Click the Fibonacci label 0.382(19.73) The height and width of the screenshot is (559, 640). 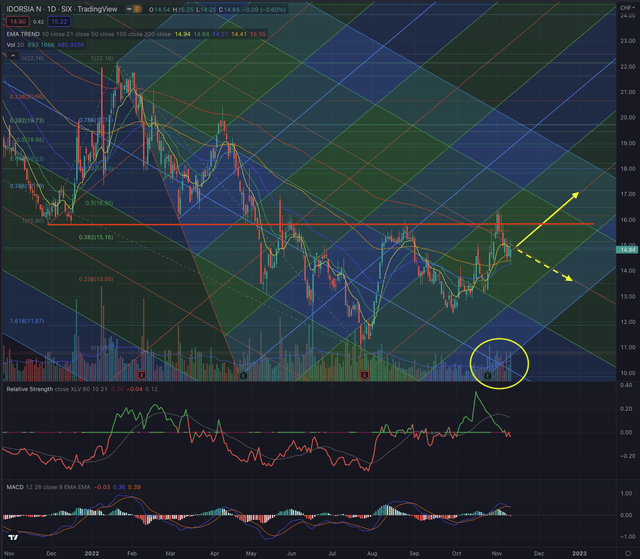(27, 120)
